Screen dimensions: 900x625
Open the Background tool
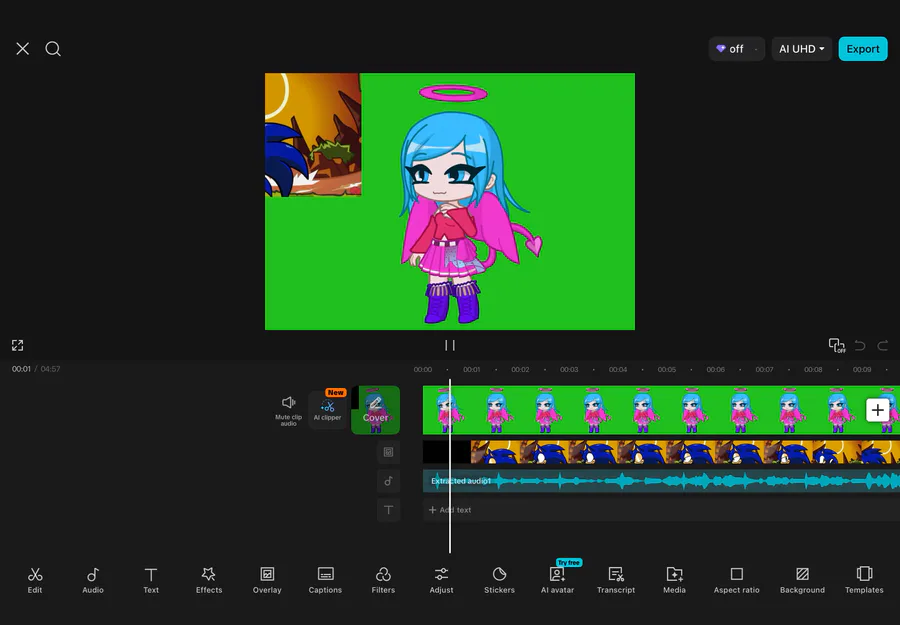(x=802, y=580)
